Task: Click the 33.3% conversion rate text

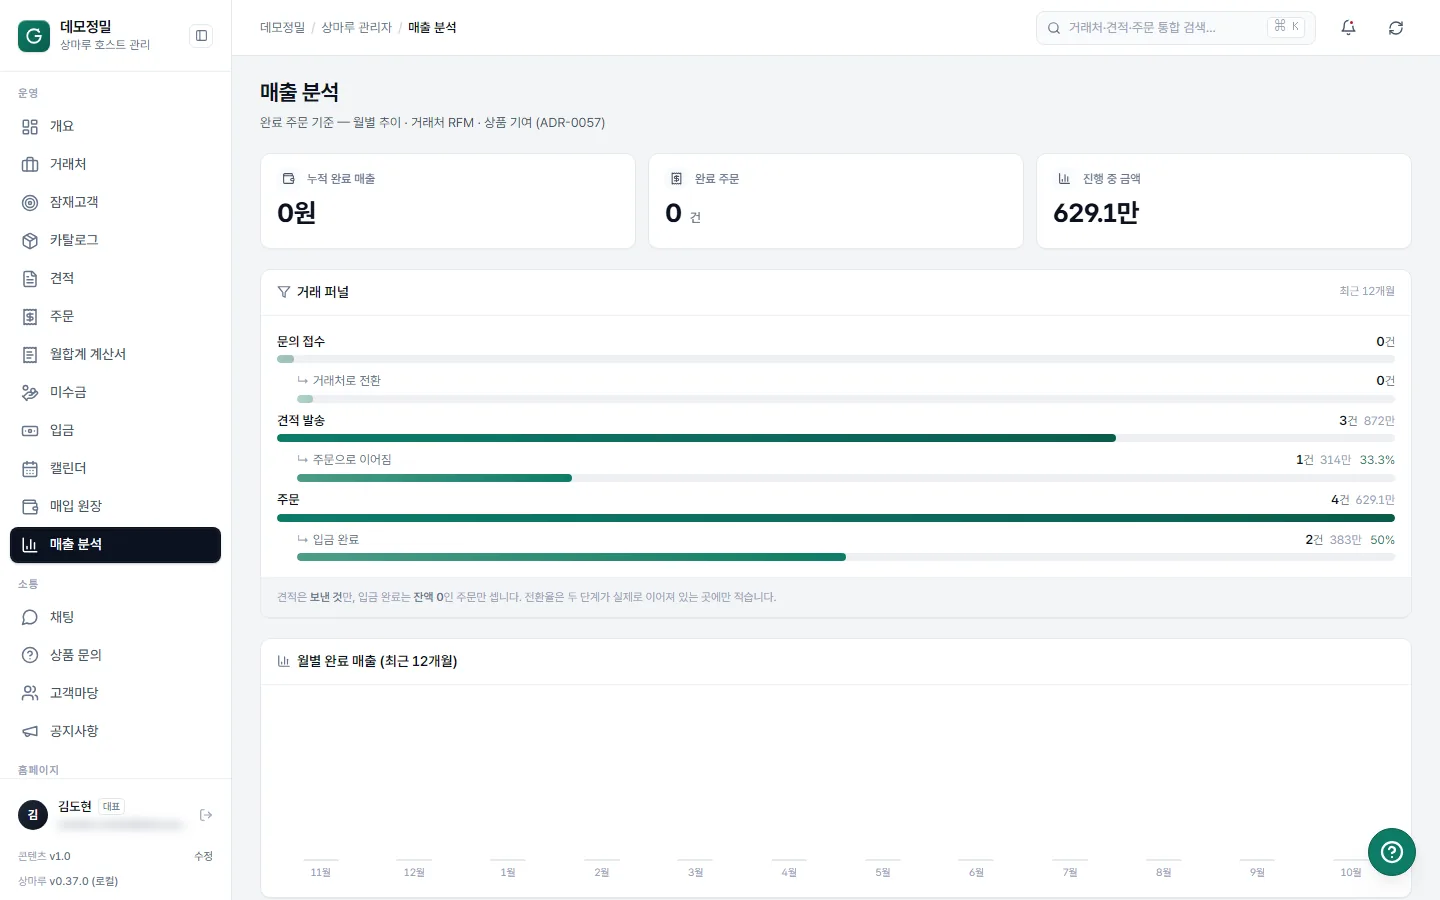Action: click(1377, 460)
